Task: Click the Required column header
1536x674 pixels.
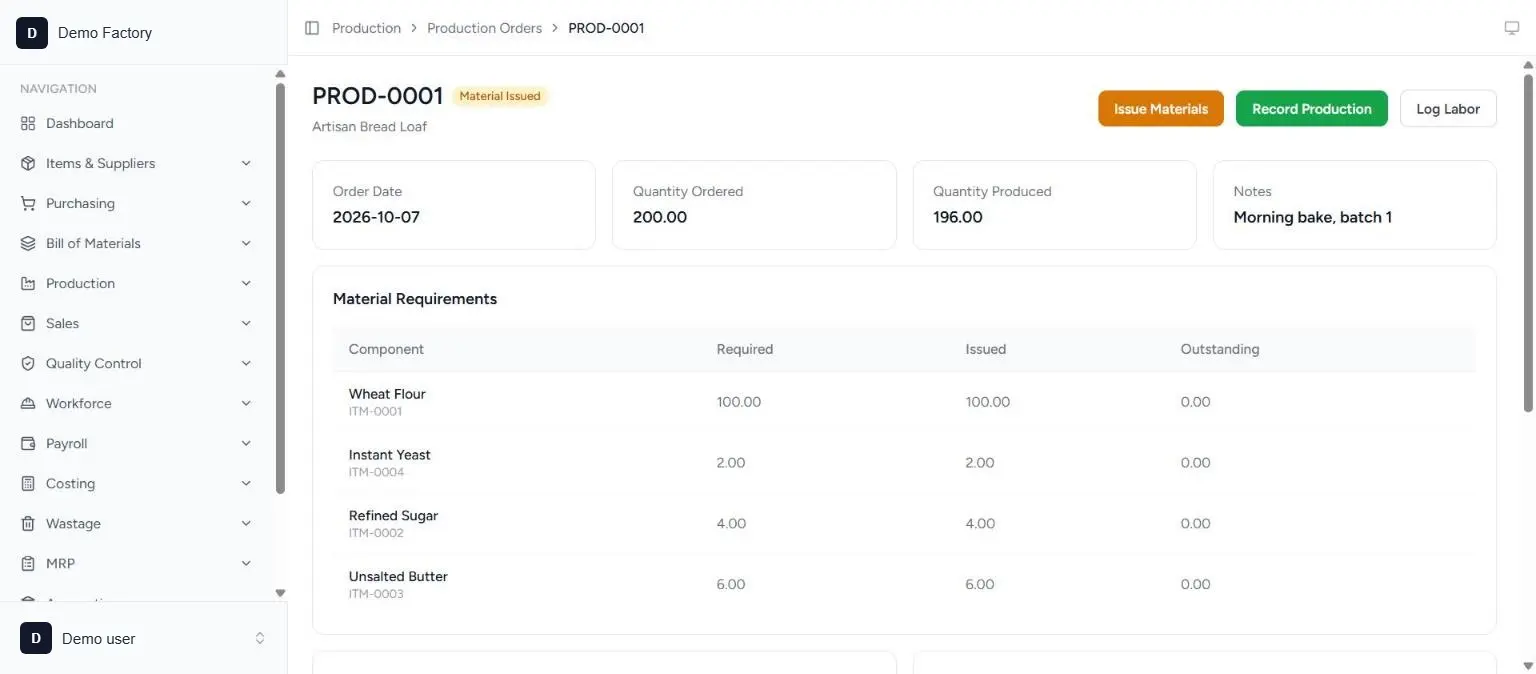Action: (x=745, y=349)
